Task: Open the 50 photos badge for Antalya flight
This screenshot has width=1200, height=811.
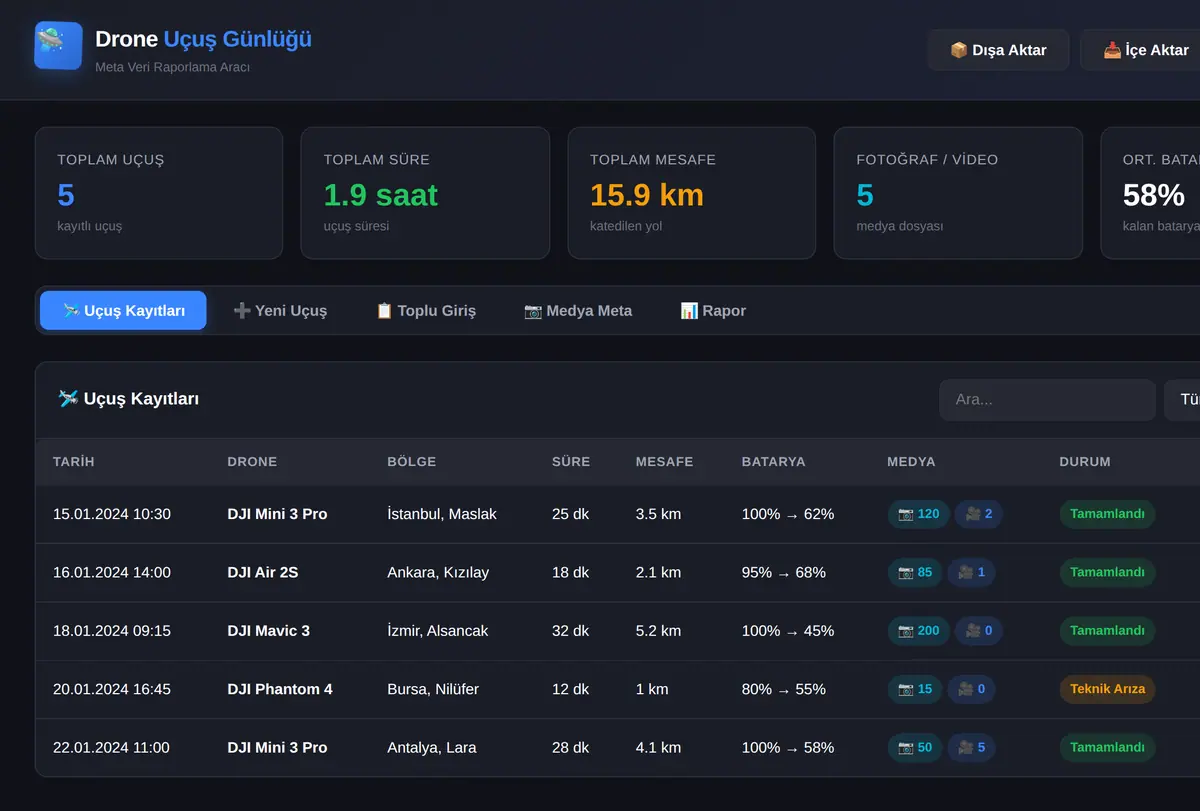Action: pyautogui.click(x=915, y=747)
